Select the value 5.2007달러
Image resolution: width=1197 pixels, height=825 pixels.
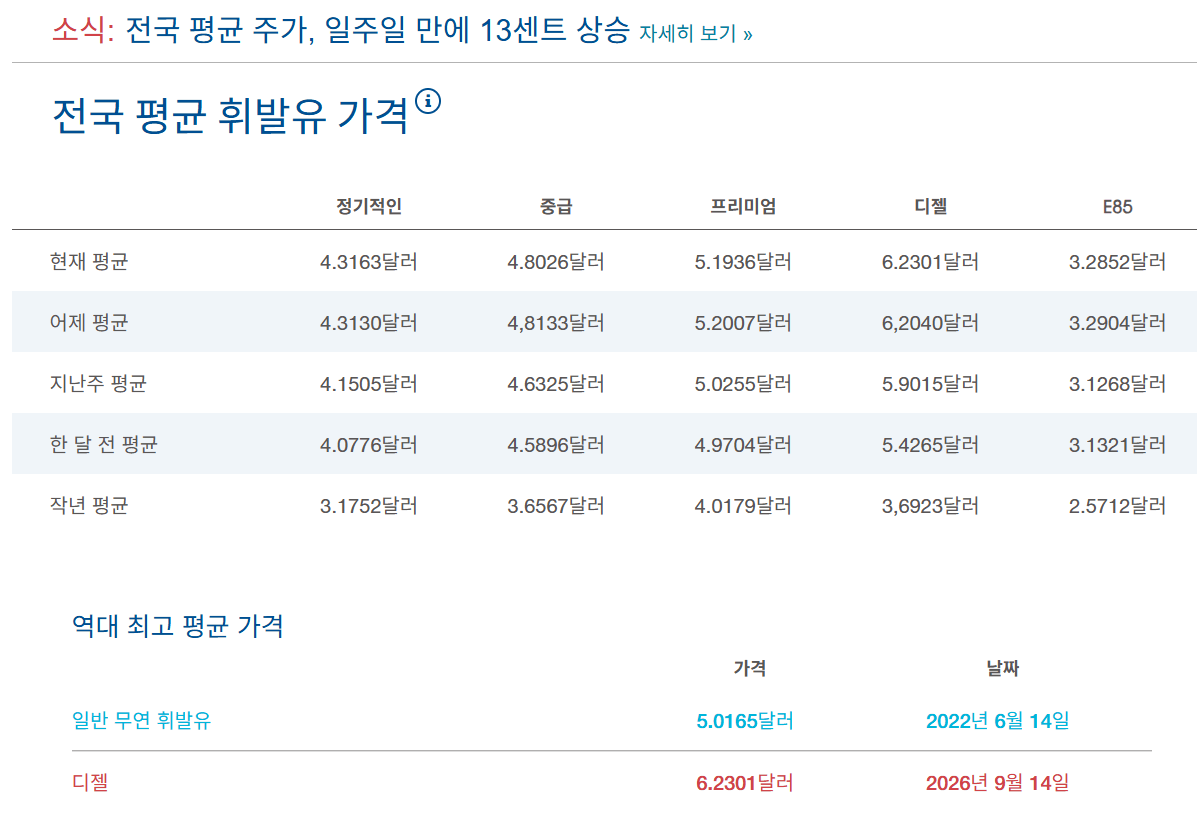(743, 323)
